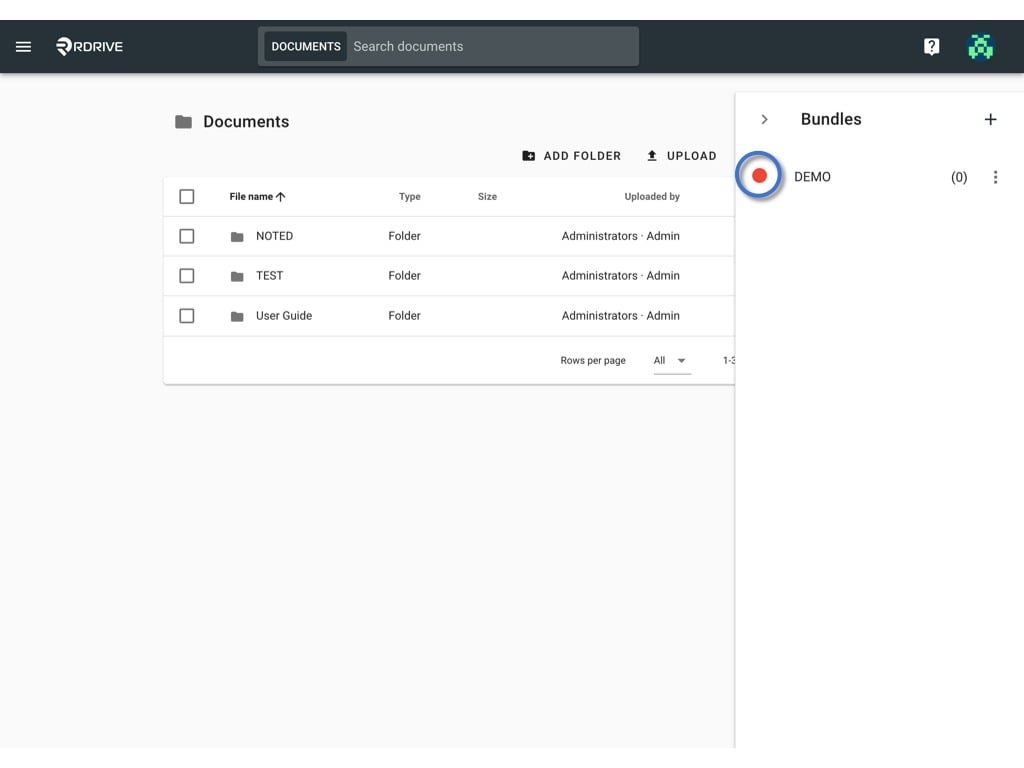This screenshot has width=1024, height=768.
Task: Click the Documents page heading
Action: click(x=246, y=121)
